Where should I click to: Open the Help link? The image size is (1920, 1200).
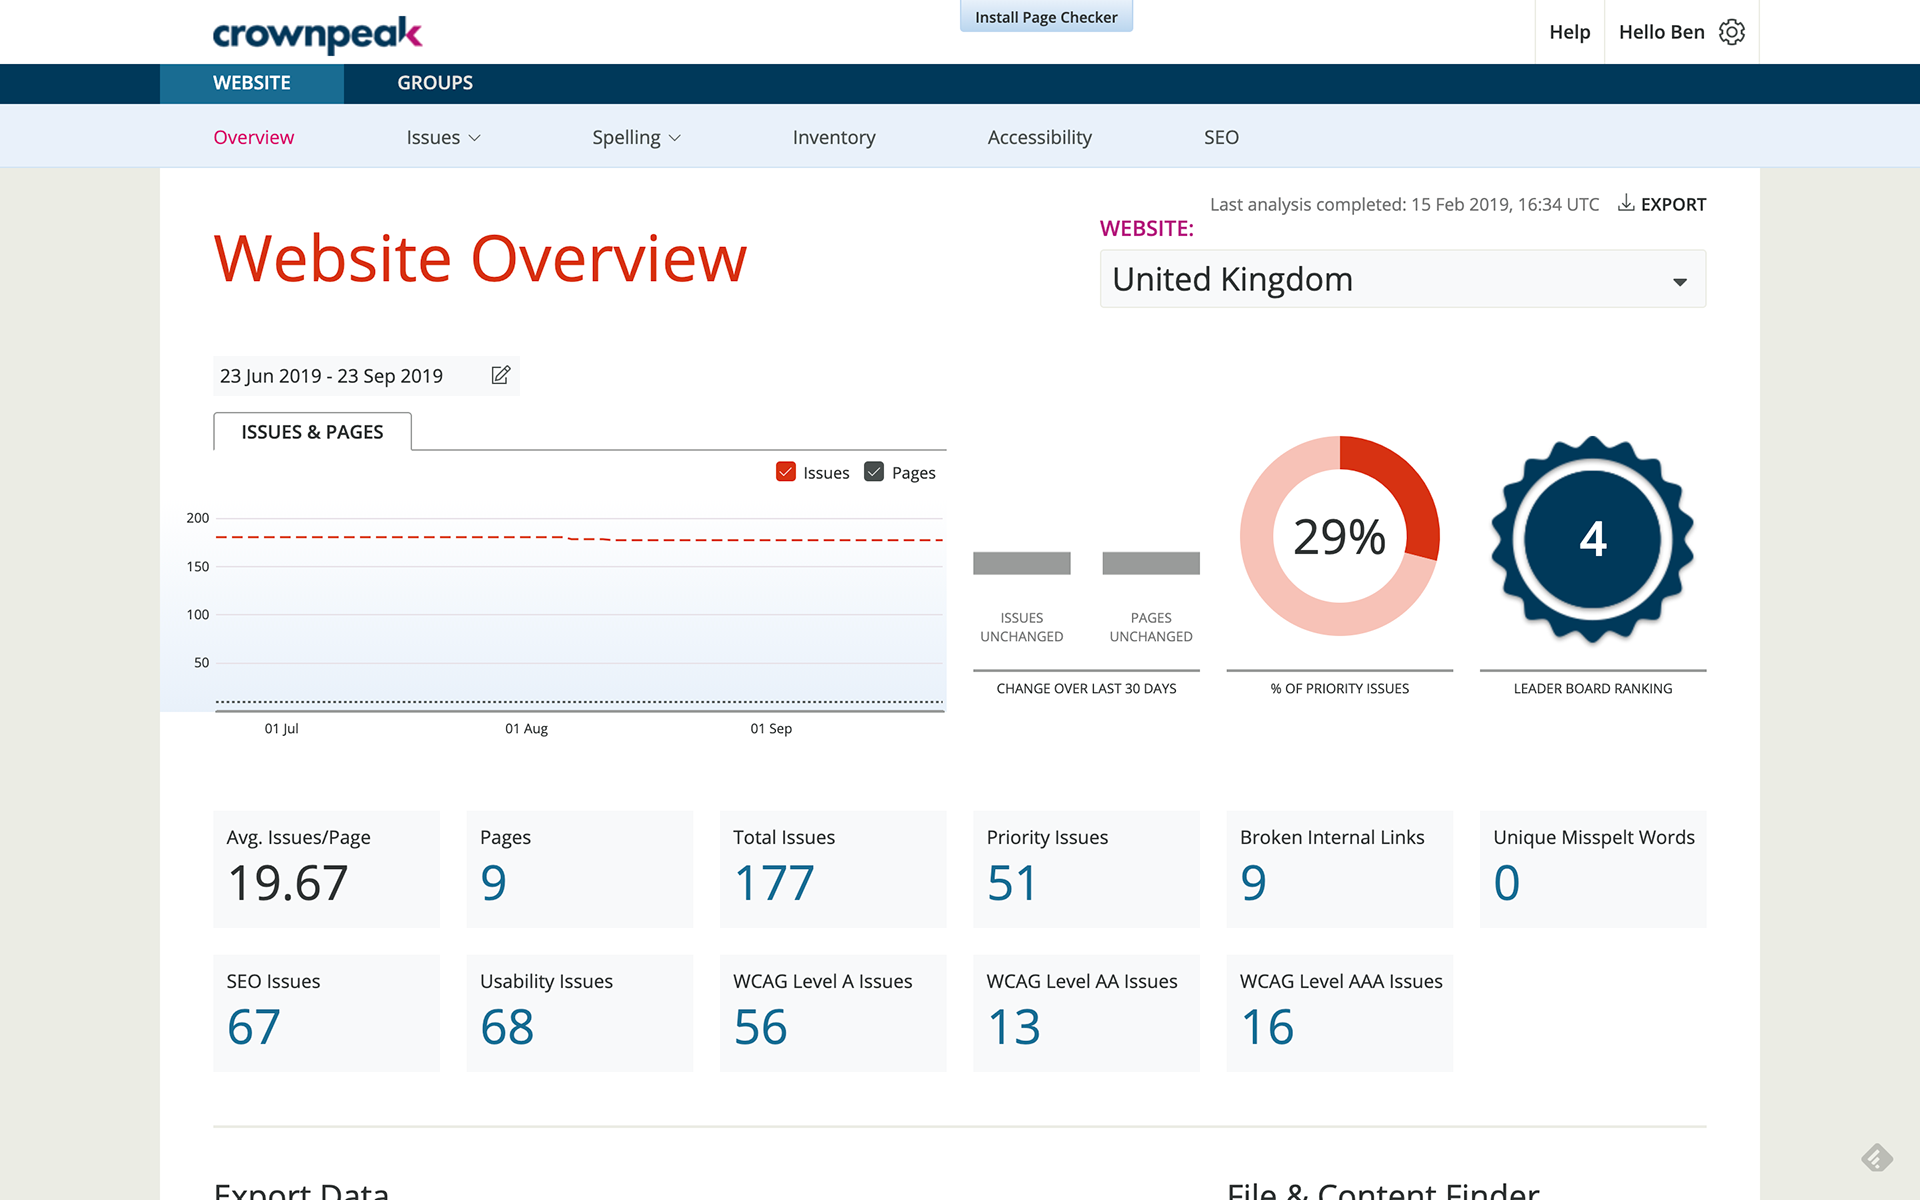point(1569,32)
